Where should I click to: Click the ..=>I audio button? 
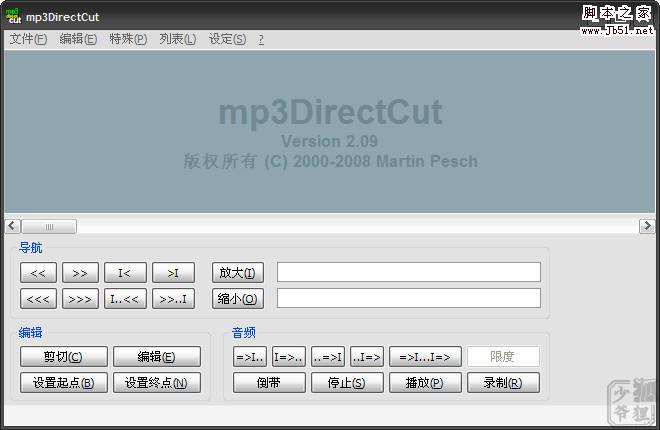(x=328, y=357)
